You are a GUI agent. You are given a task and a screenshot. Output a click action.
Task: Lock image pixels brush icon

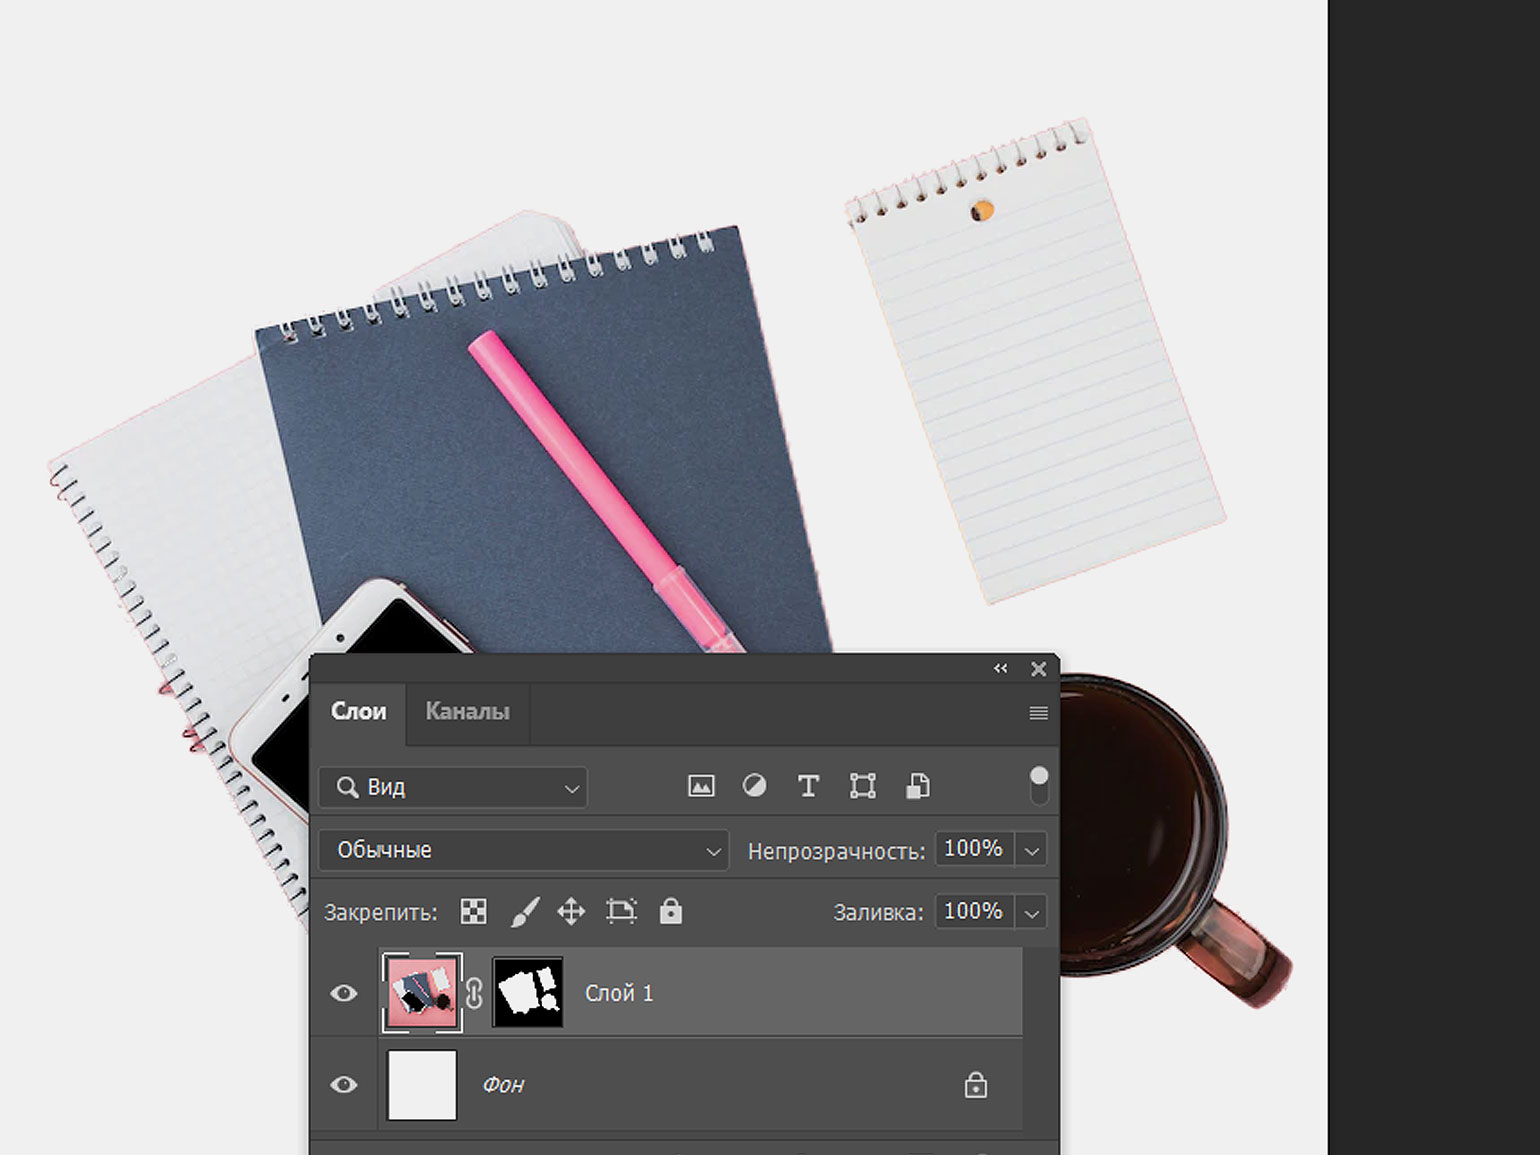click(x=524, y=912)
